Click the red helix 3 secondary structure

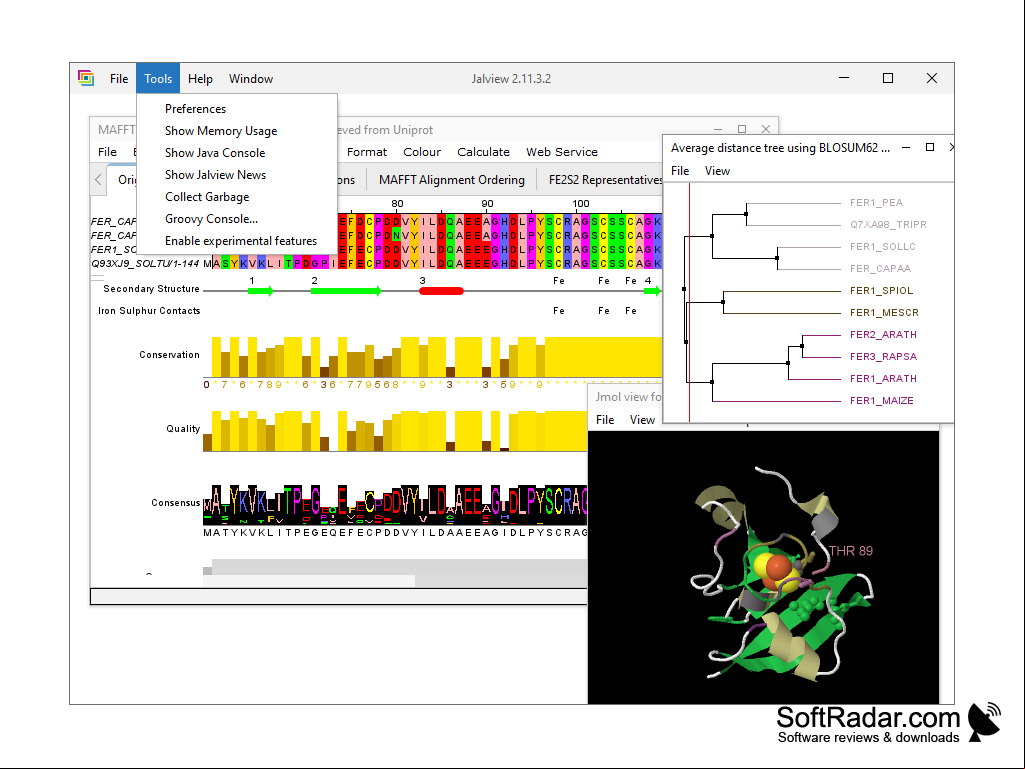tap(441, 291)
